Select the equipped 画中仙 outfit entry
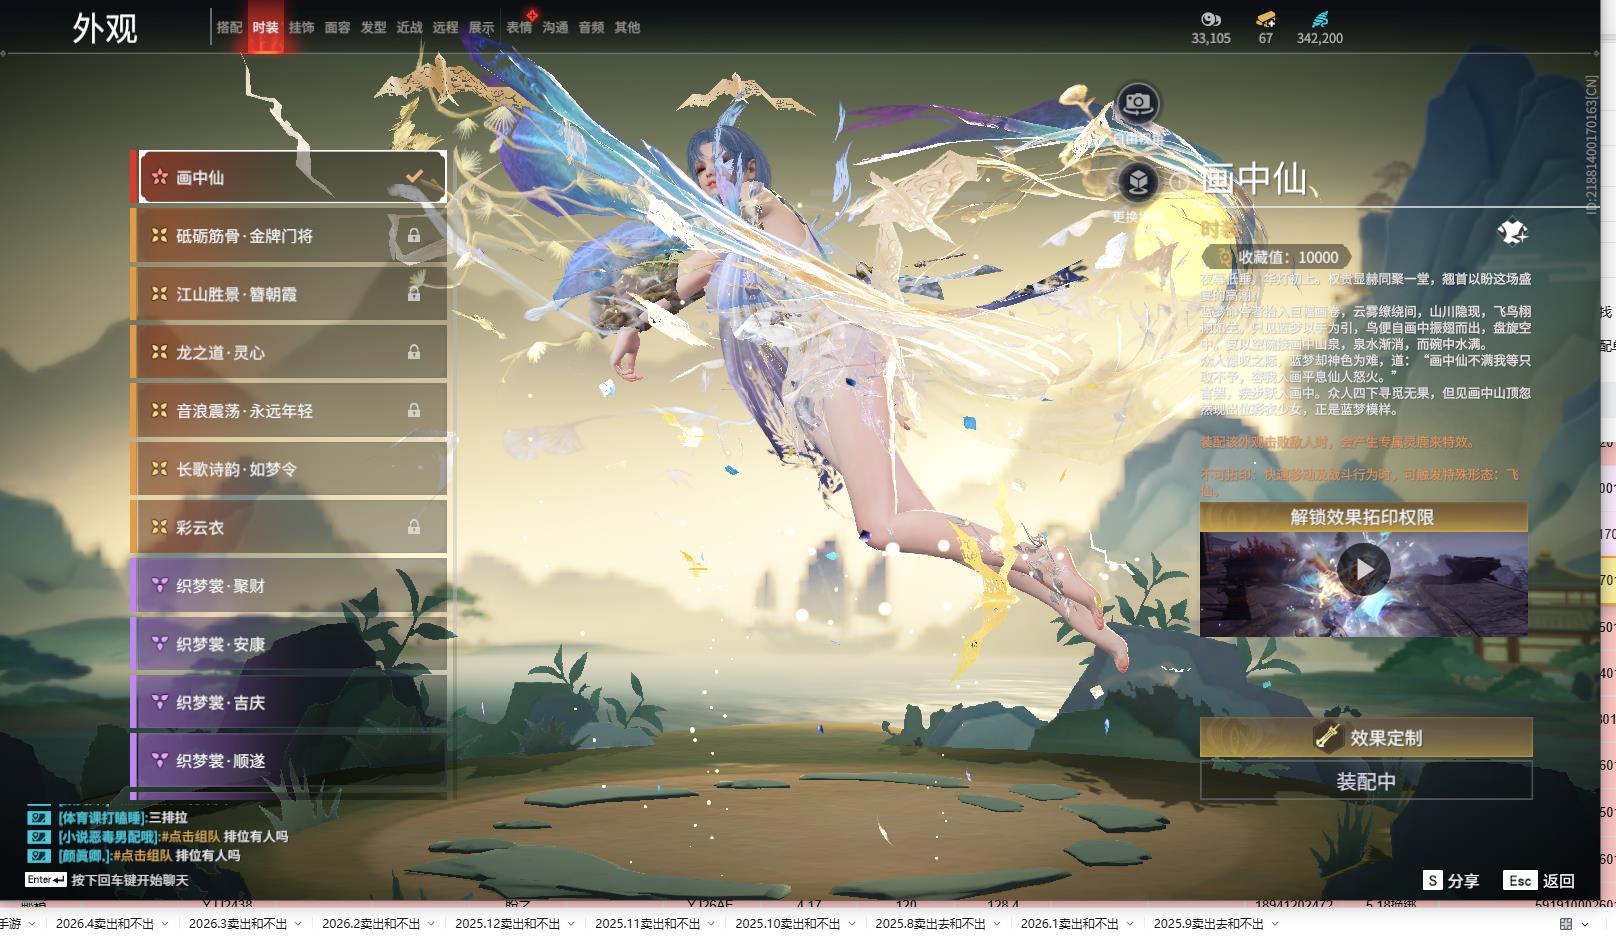 tap(290, 177)
